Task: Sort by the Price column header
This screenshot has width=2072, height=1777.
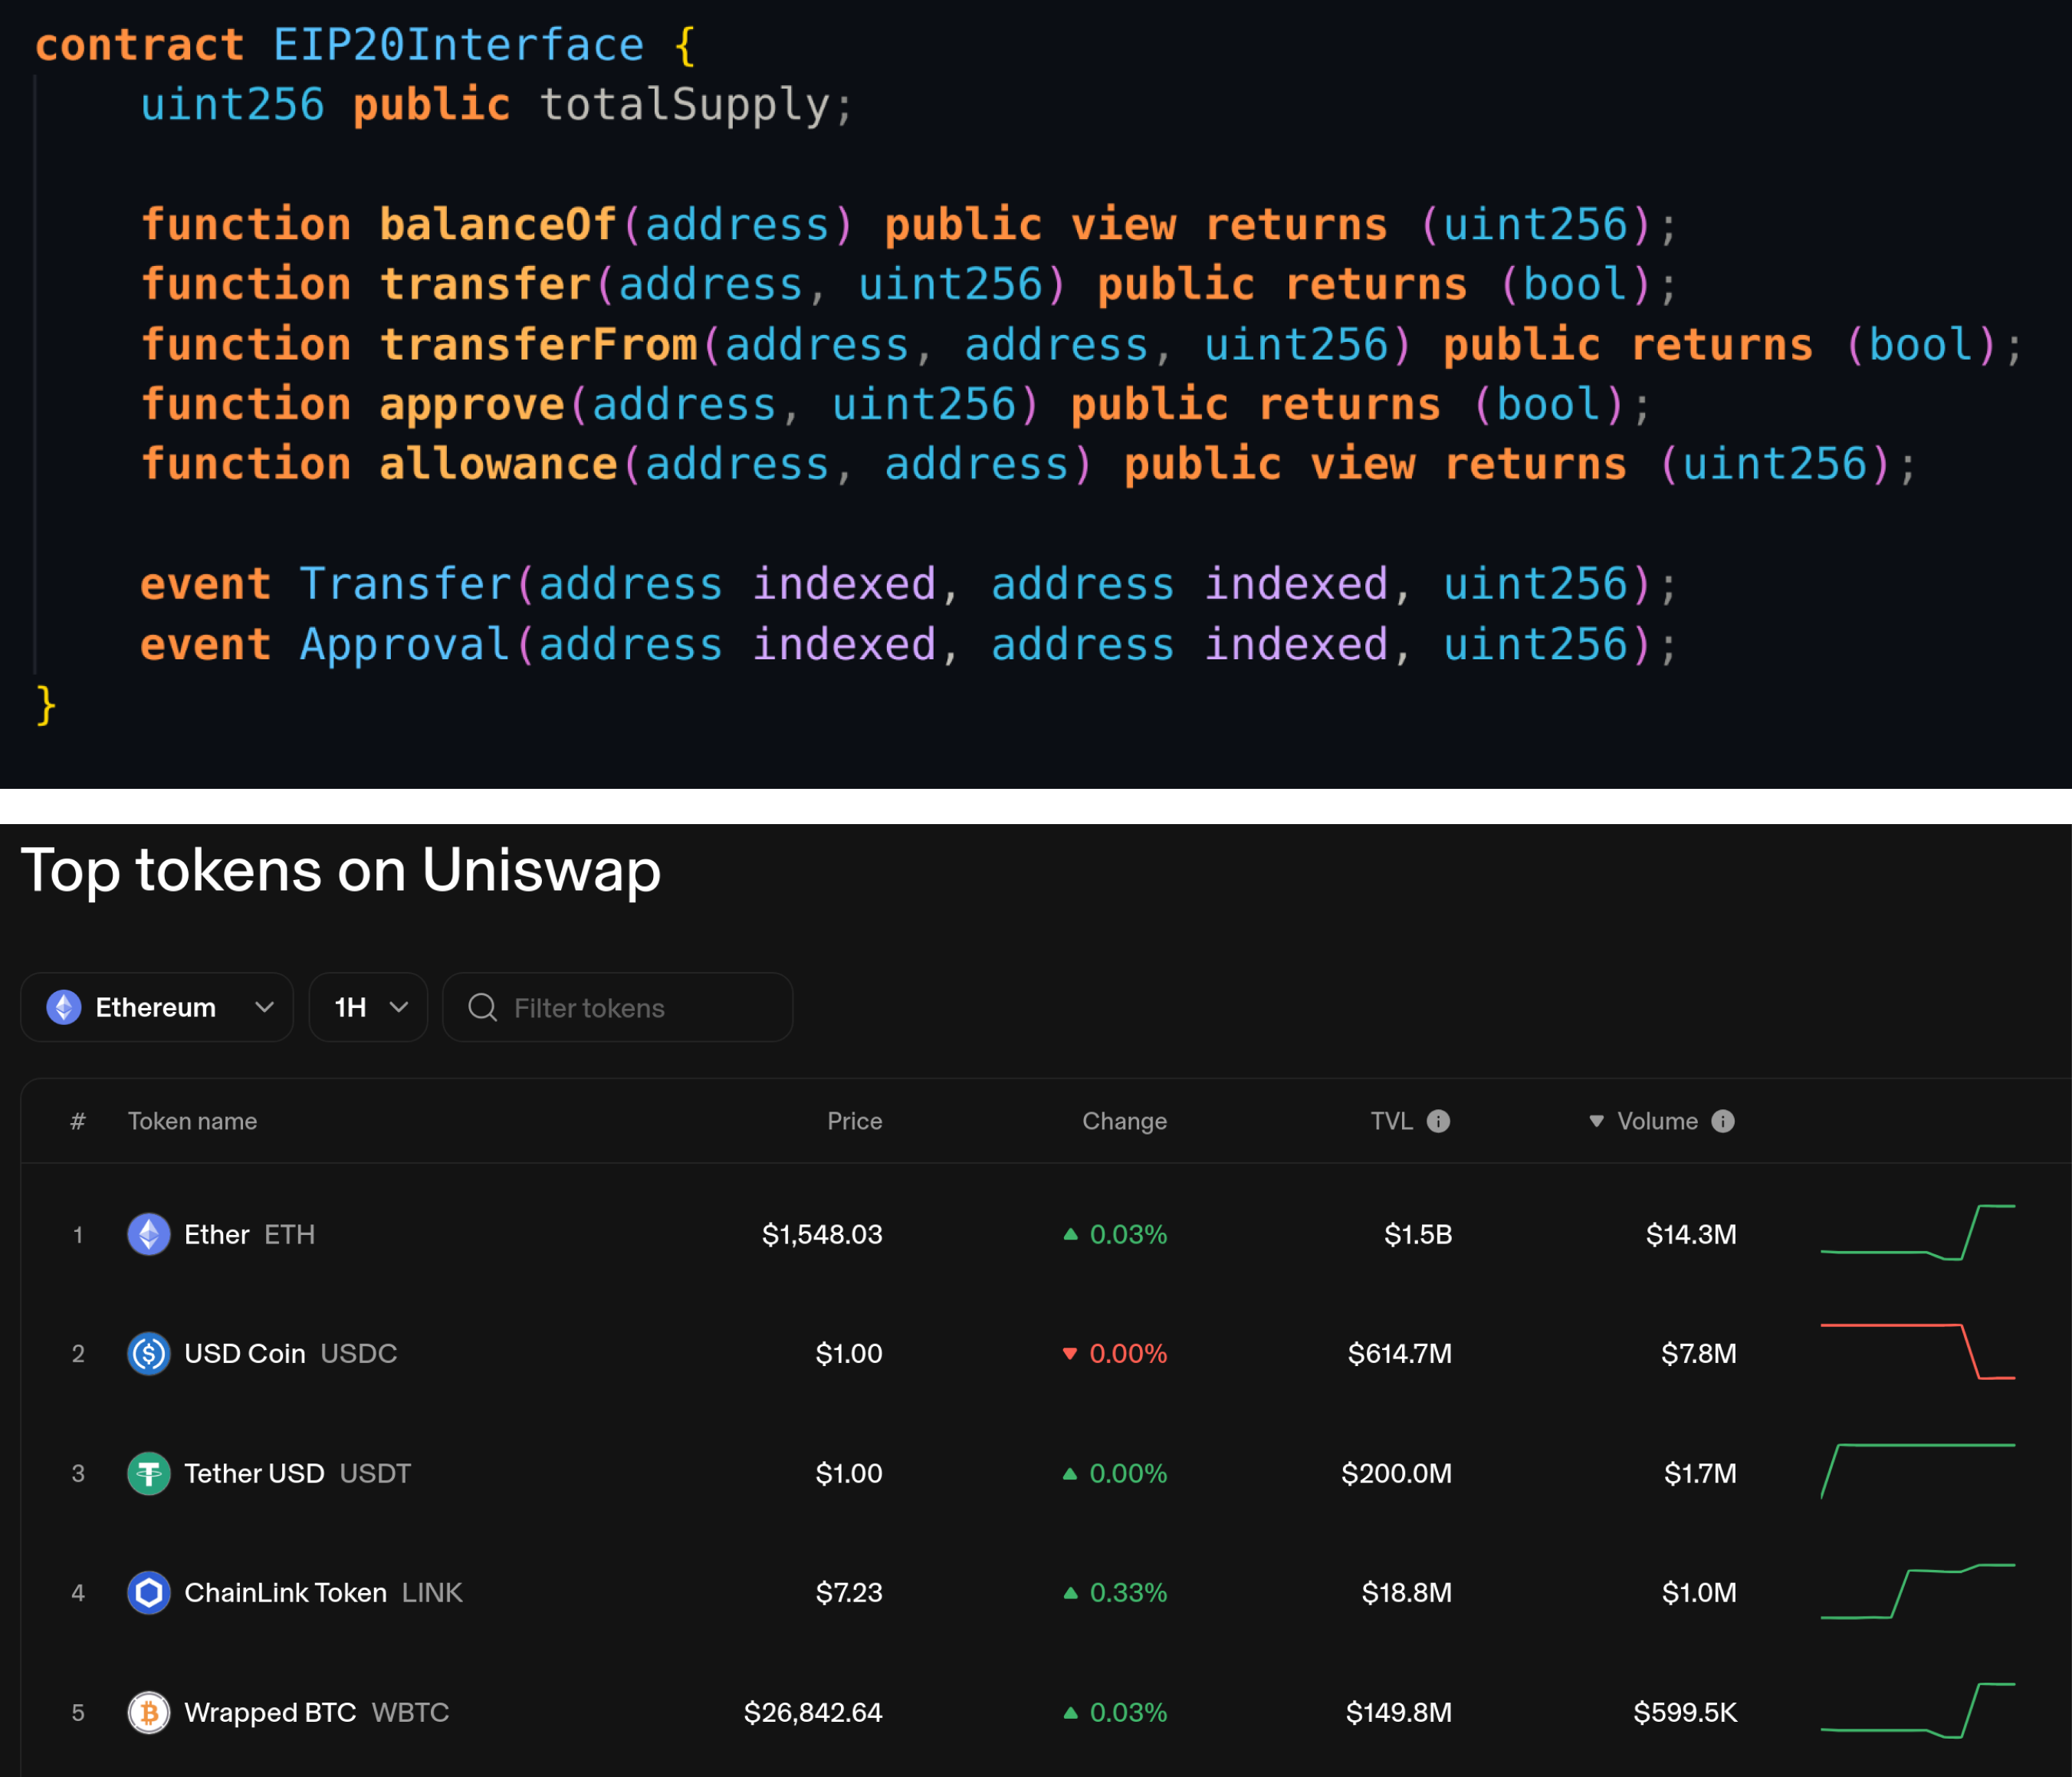Action: coord(854,1121)
